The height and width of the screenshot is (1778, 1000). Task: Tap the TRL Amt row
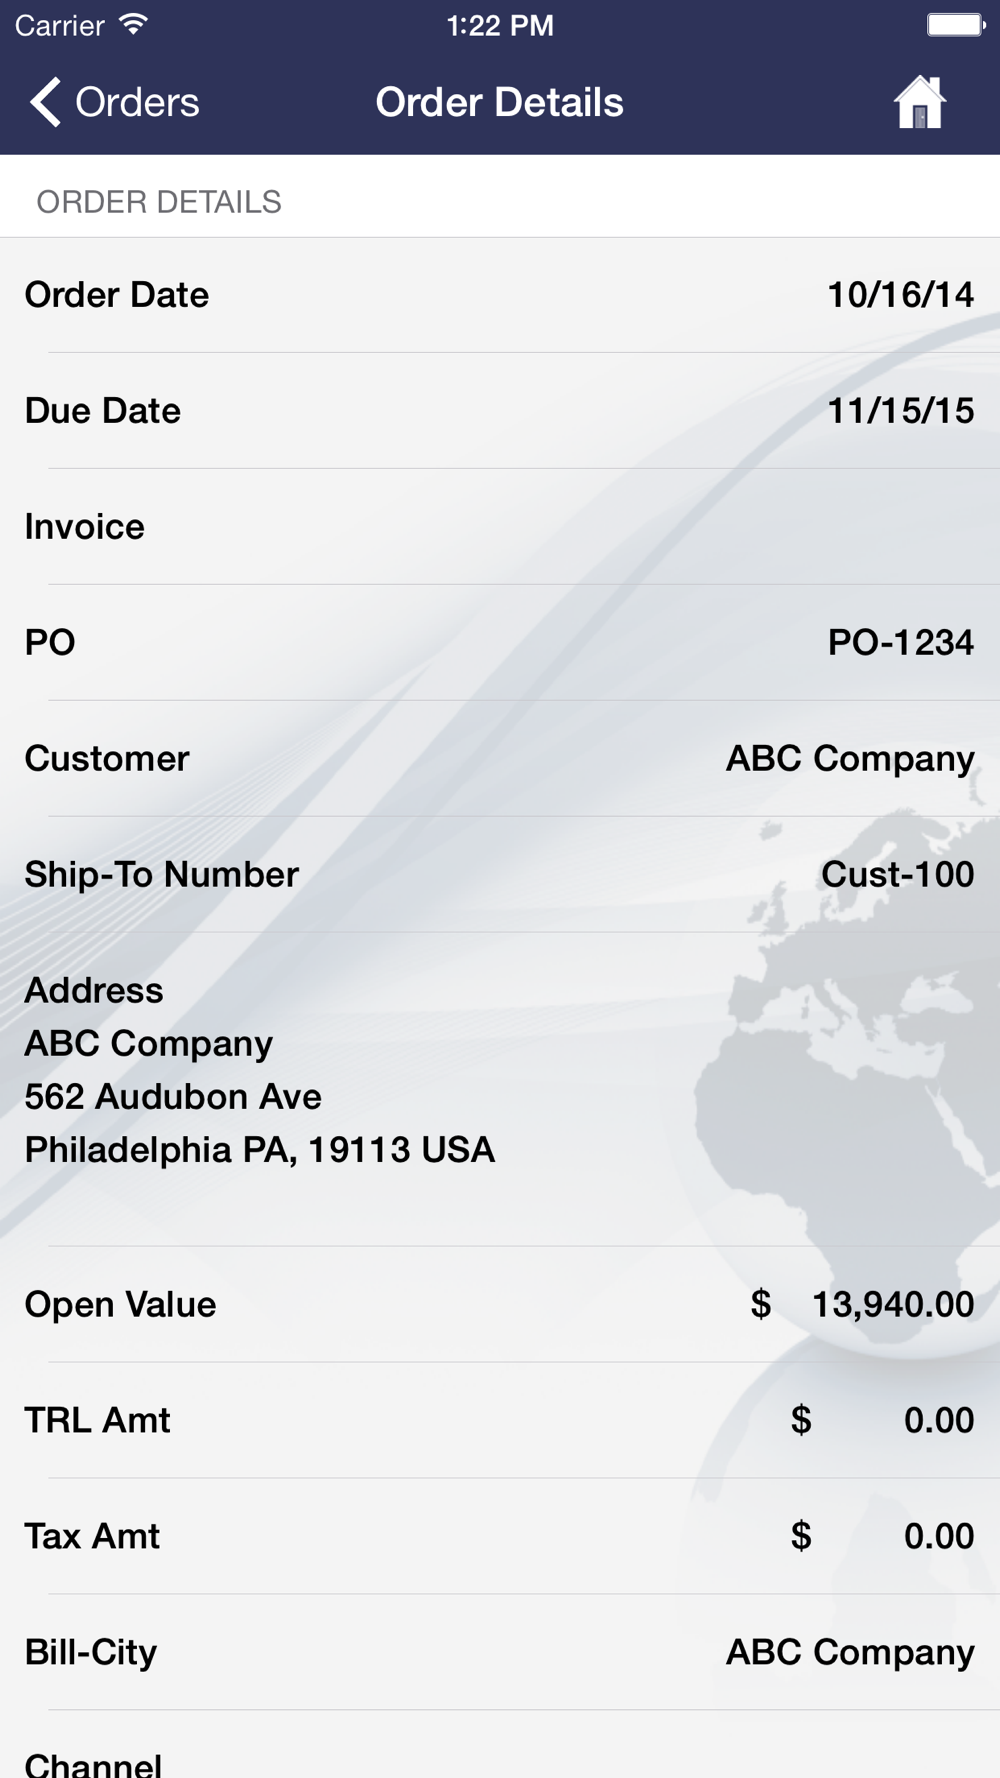pyautogui.click(x=500, y=1420)
